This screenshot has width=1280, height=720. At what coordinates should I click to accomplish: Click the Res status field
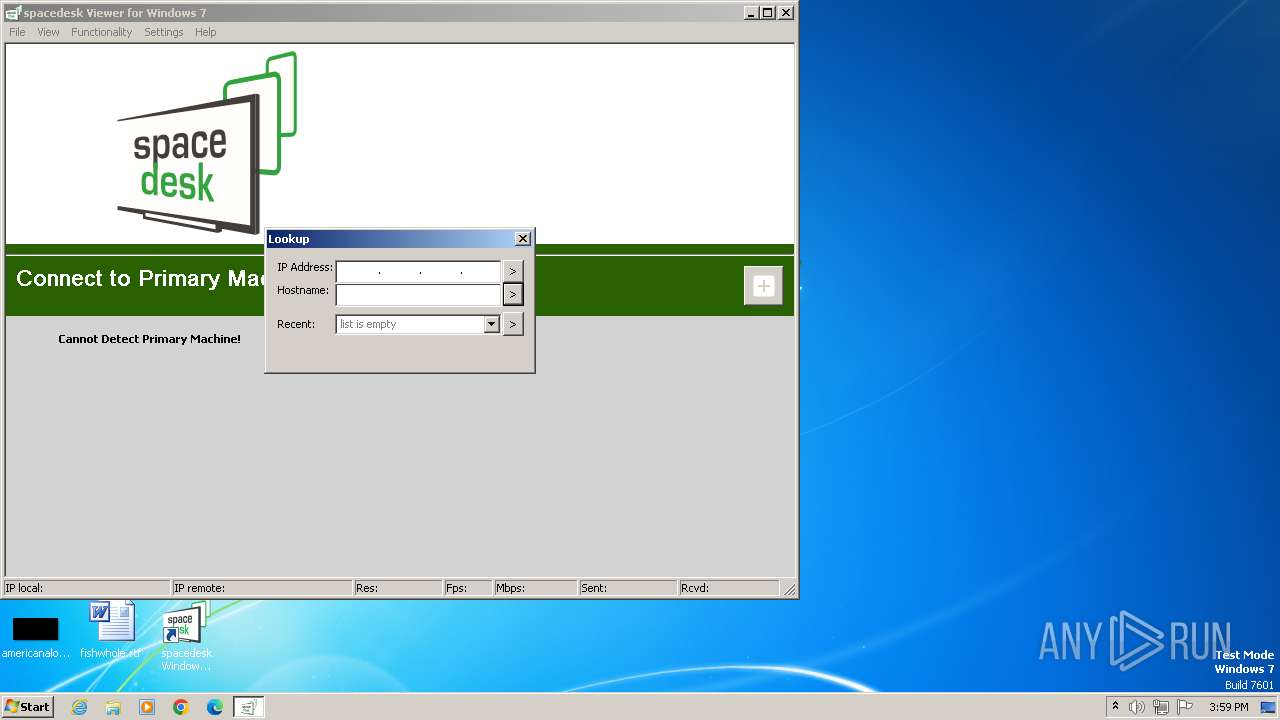[398, 588]
